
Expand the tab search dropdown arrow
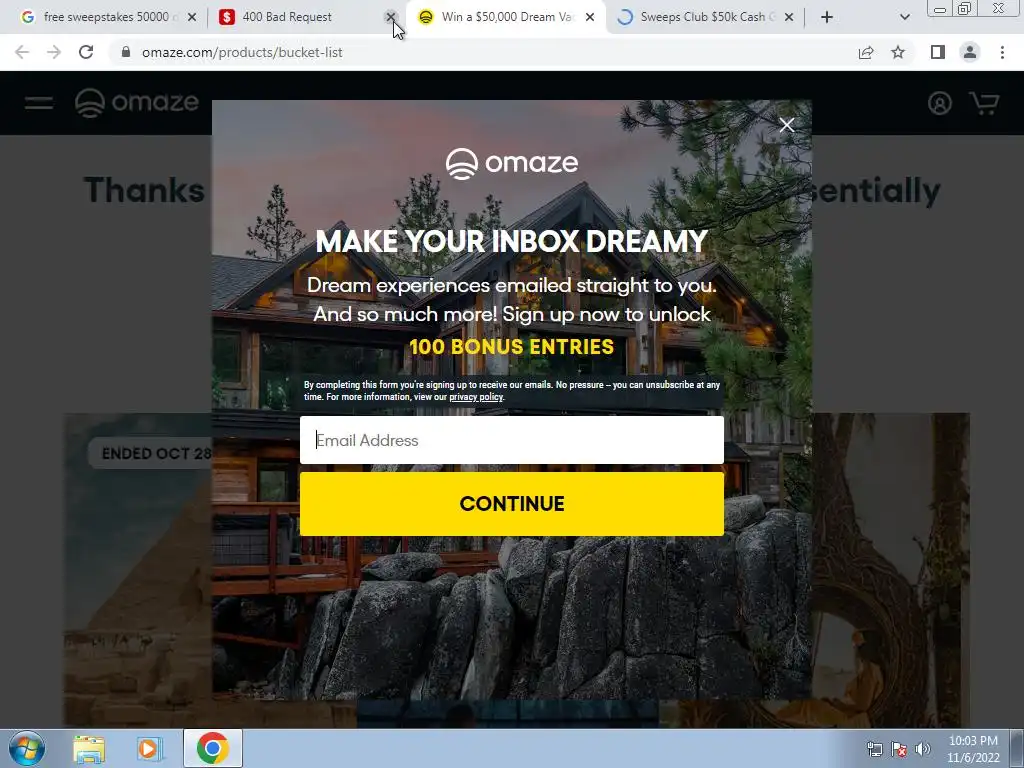tap(904, 17)
